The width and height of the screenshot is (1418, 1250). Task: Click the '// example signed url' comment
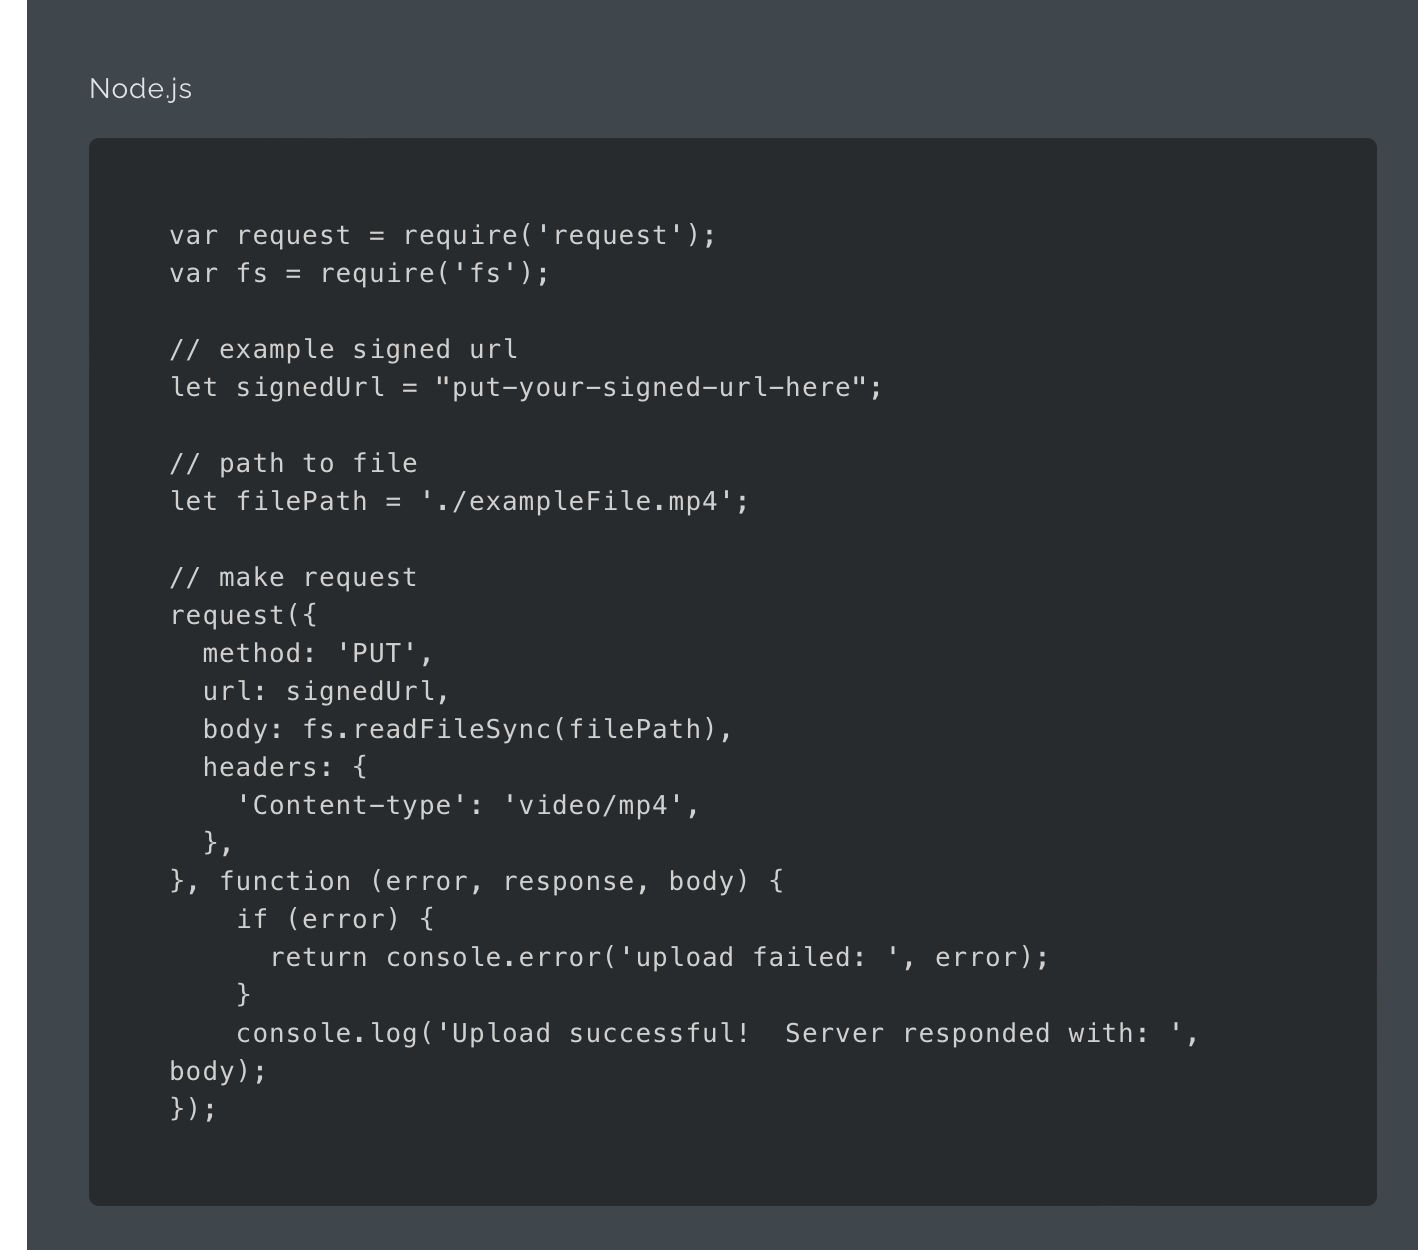(x=343, y=350)
